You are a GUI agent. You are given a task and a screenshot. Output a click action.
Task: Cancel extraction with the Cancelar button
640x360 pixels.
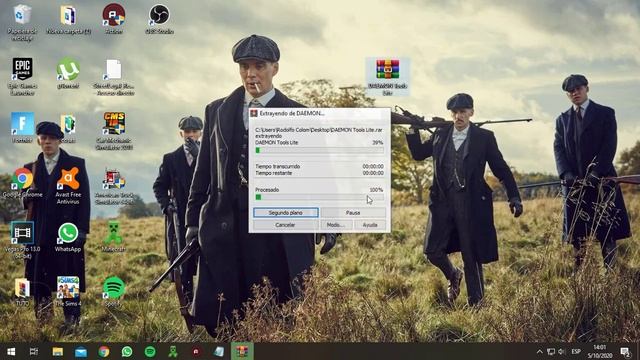[x=285, y=225]
